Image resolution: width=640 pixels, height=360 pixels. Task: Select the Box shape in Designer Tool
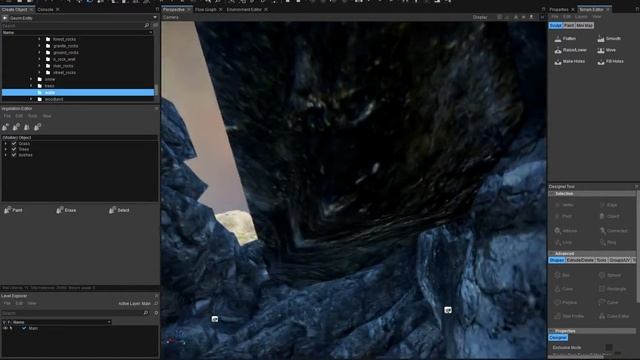pyautogui.click(x=562, y=276)
